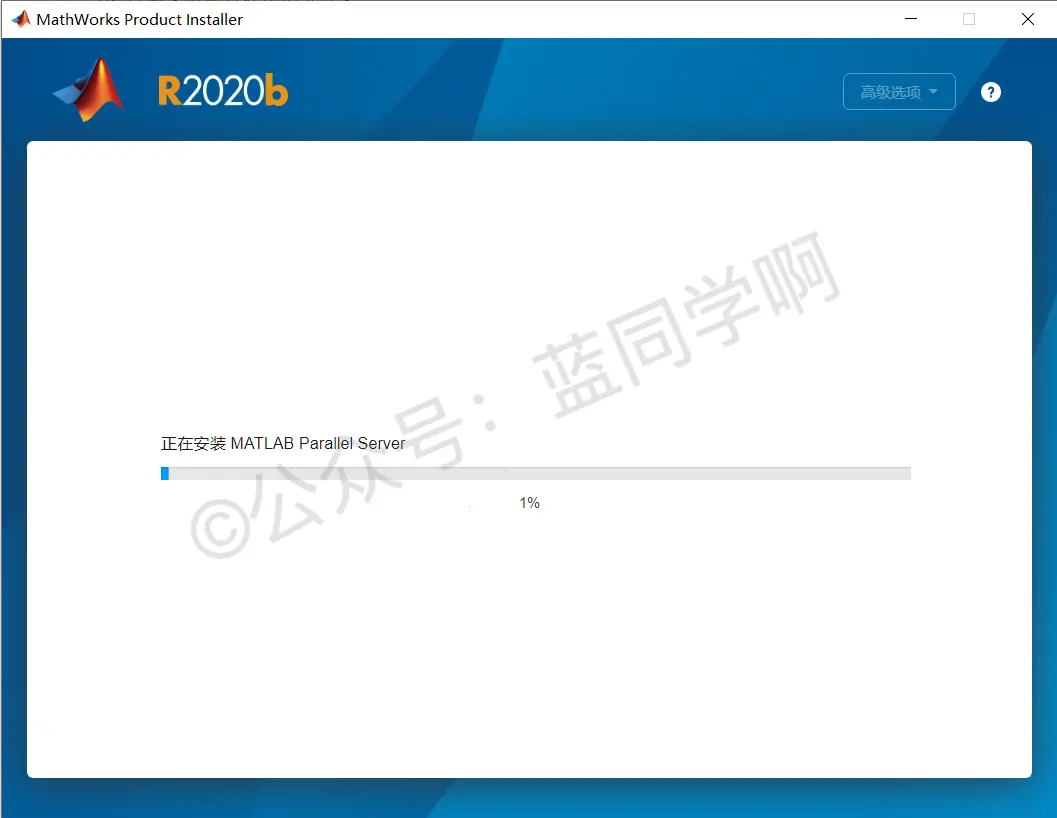Viewport: 1057px width, 818px height.
Task: Close the MathWorks Product Installer window
Action: [1027, 19]
